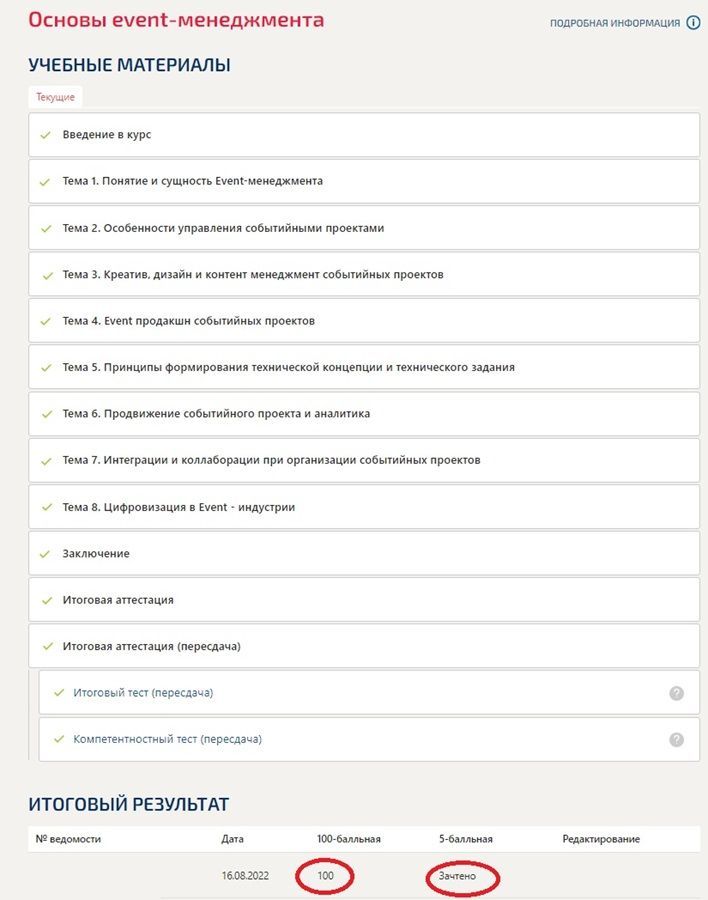708x900 pixels.
Task: Select the Текущие tab
Action: 56,97
